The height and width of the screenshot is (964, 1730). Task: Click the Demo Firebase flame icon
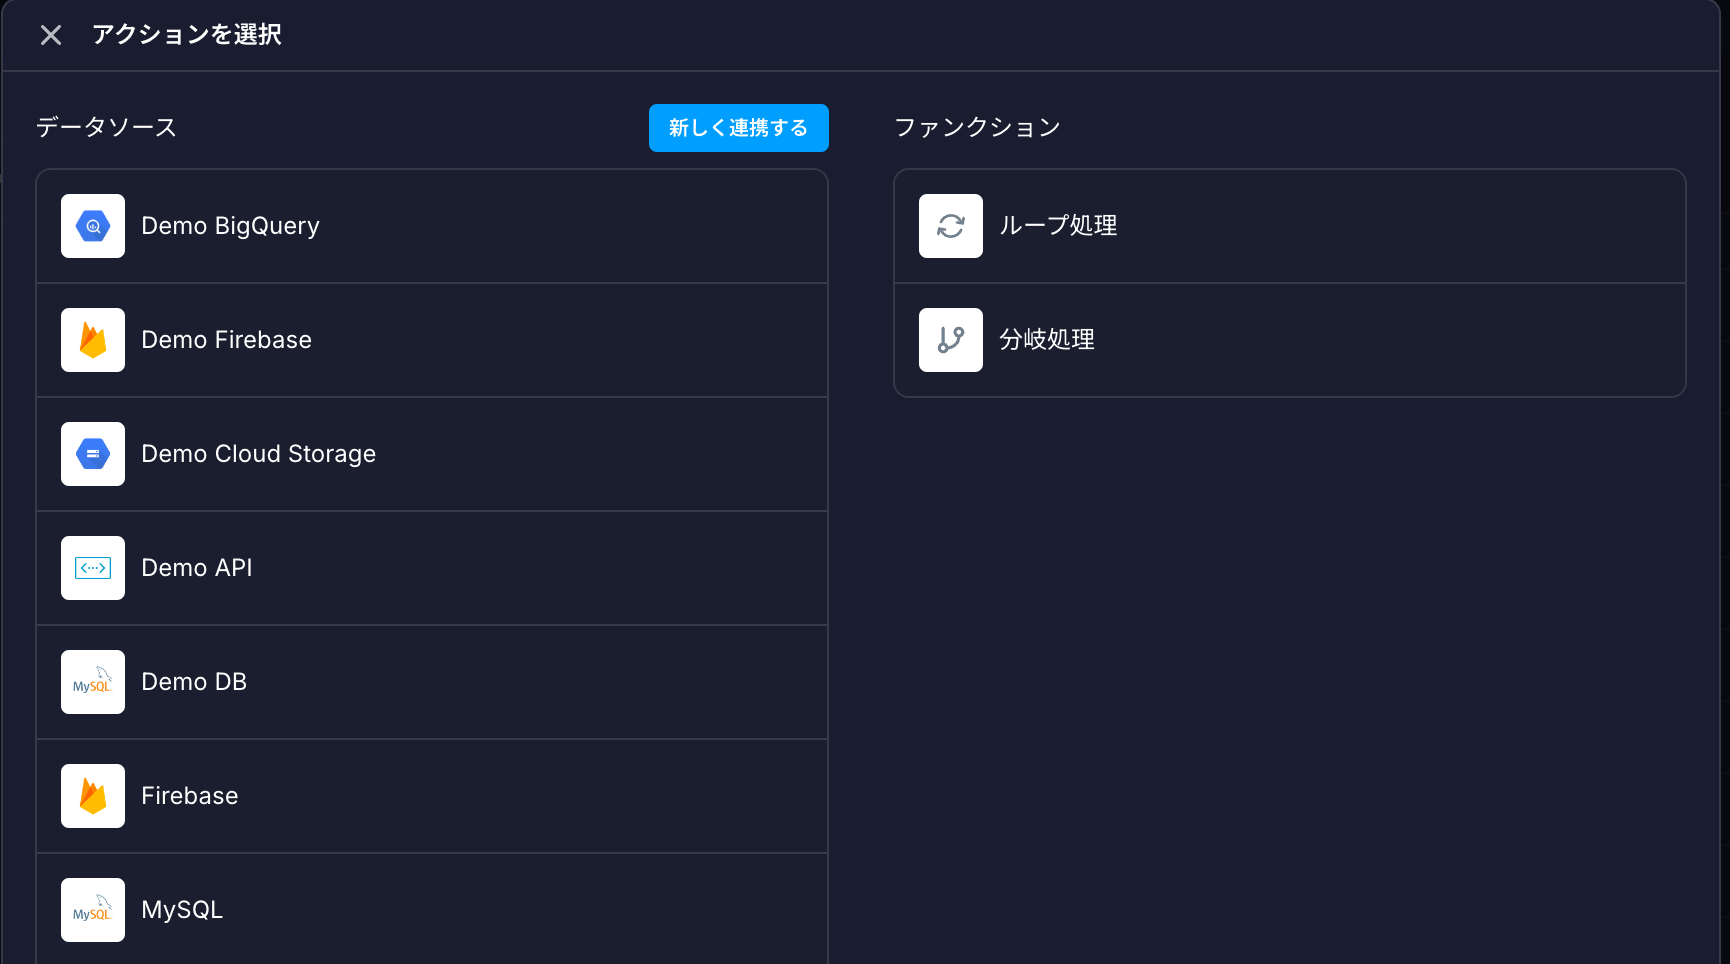[x=93, y=340]
